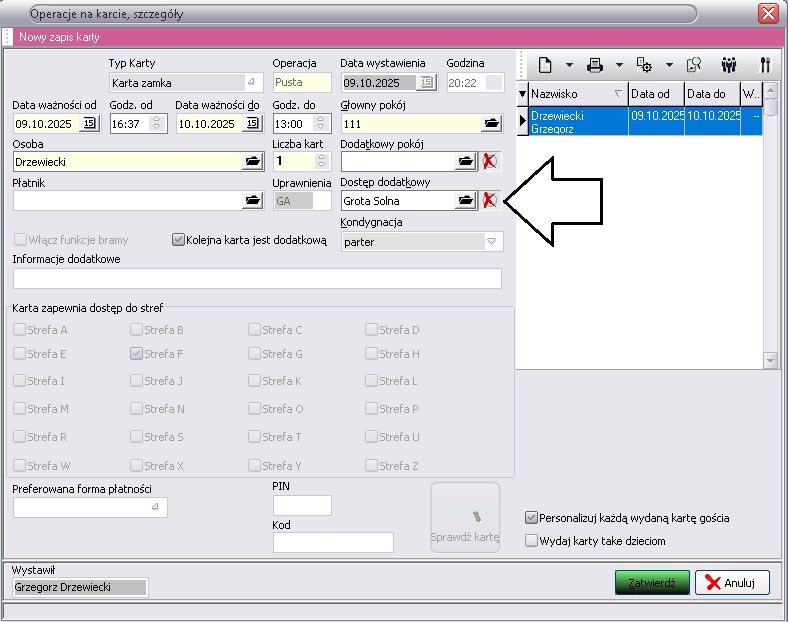Click the Zatwierdź button

652,583
